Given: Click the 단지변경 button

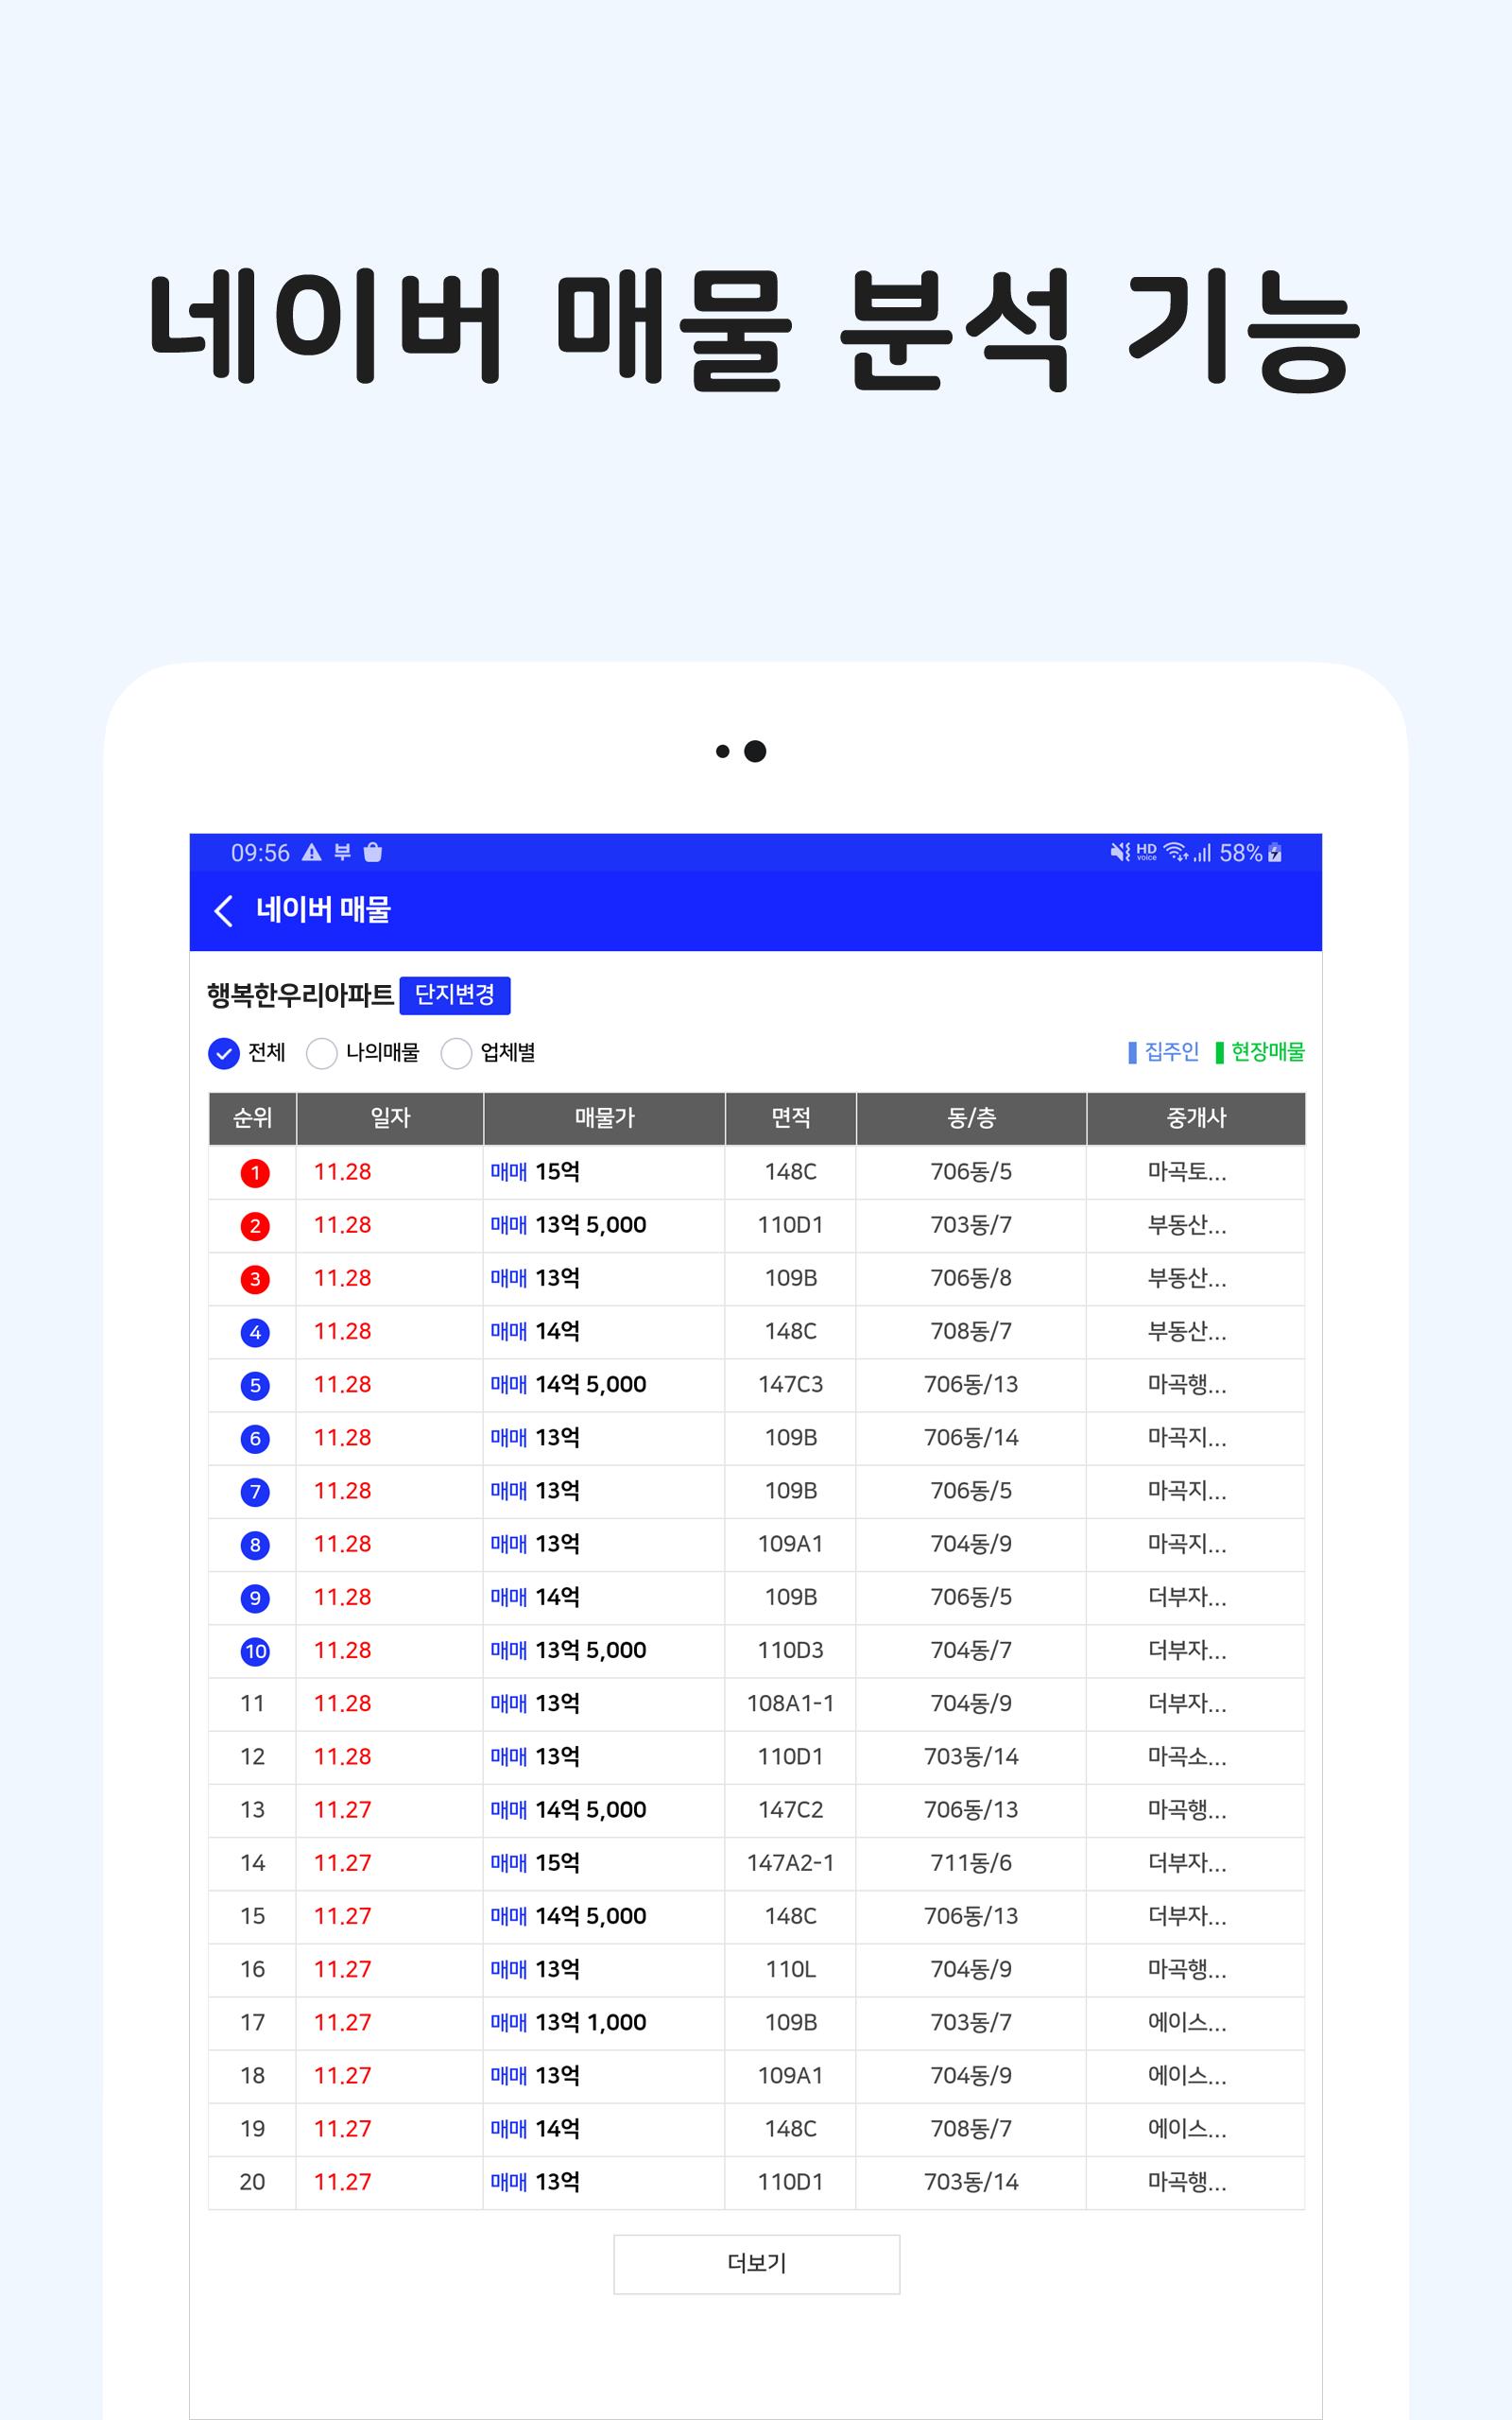Looking at the screenshot, I should [455, 995].
